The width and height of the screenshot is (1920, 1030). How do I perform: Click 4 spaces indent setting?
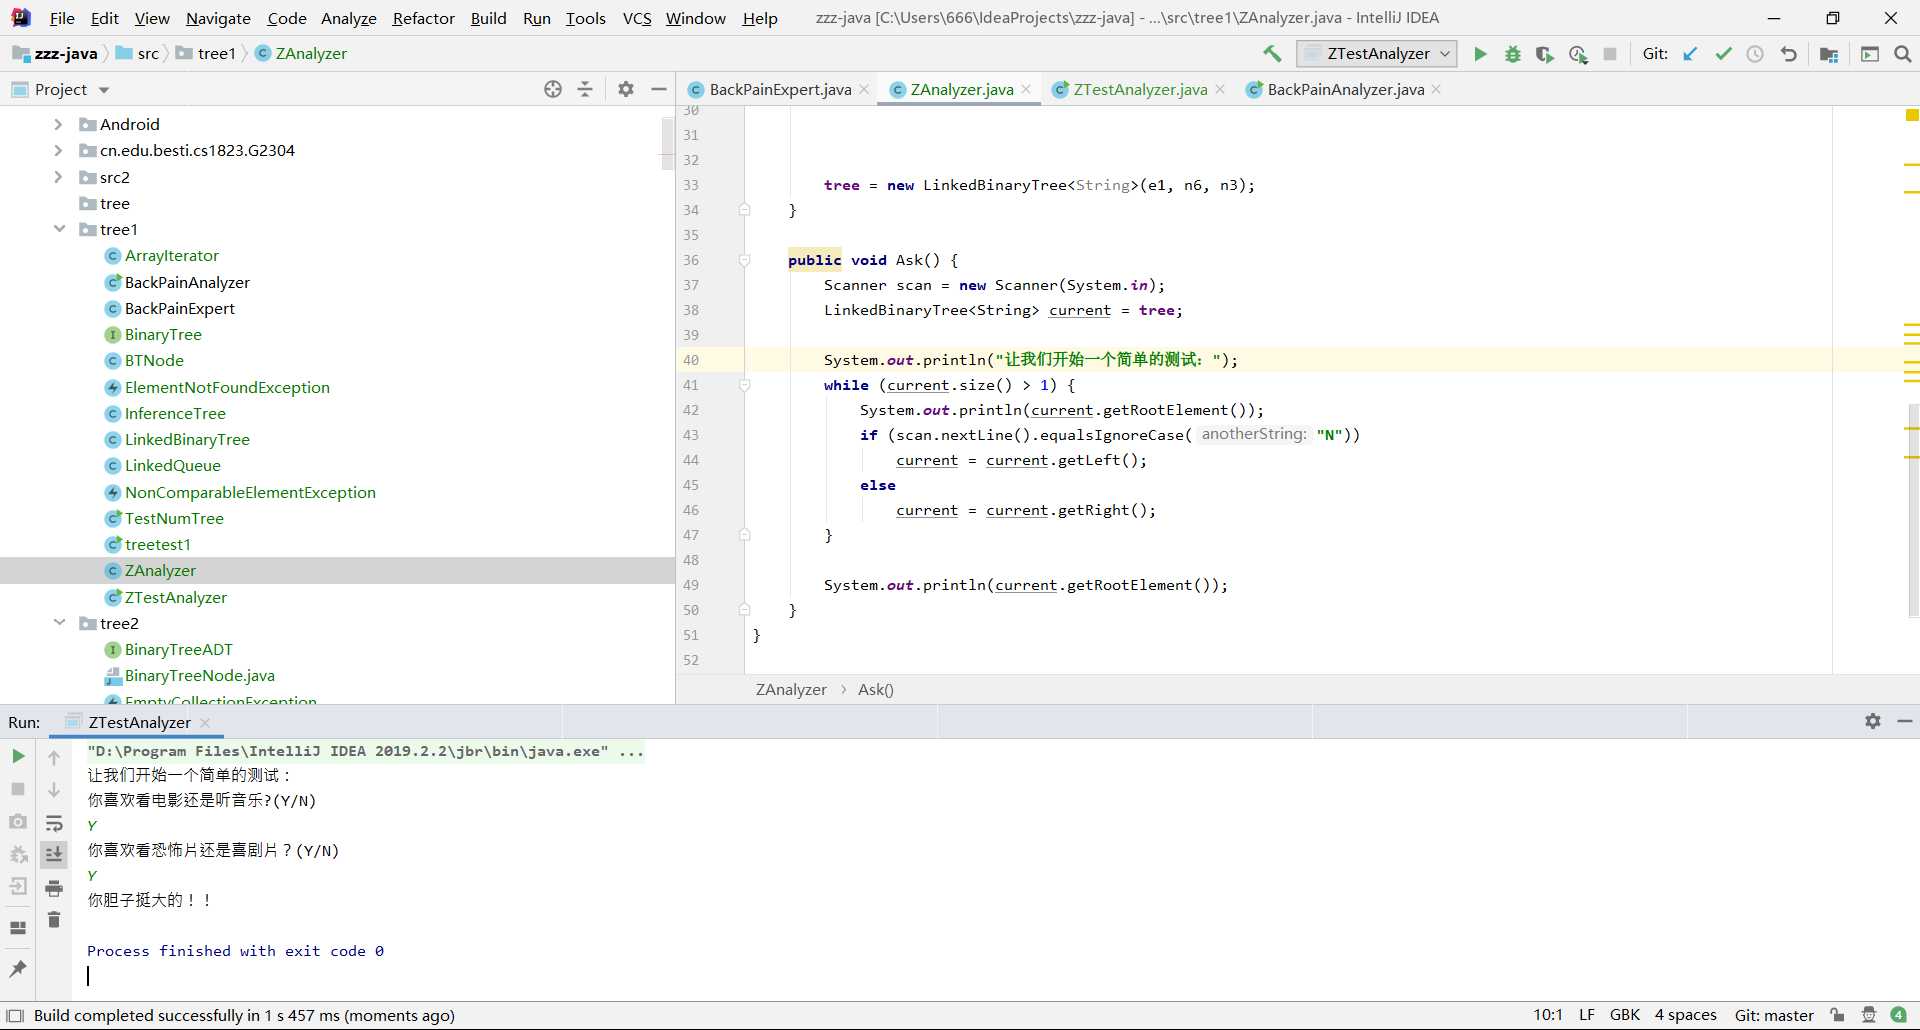1685,1015
